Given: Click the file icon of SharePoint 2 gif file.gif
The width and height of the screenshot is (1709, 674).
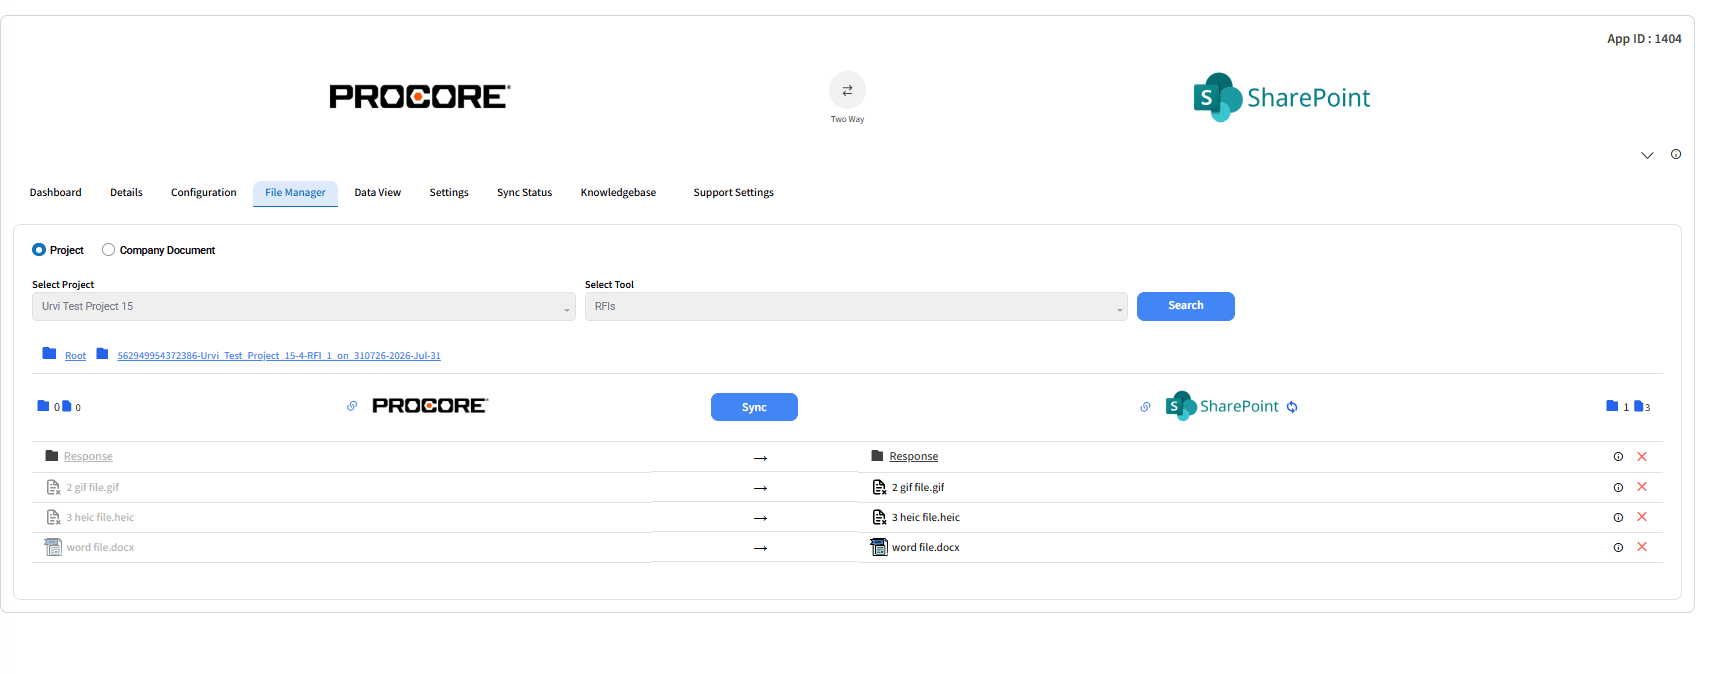Looking at the screenshot, I should point(879,487).
